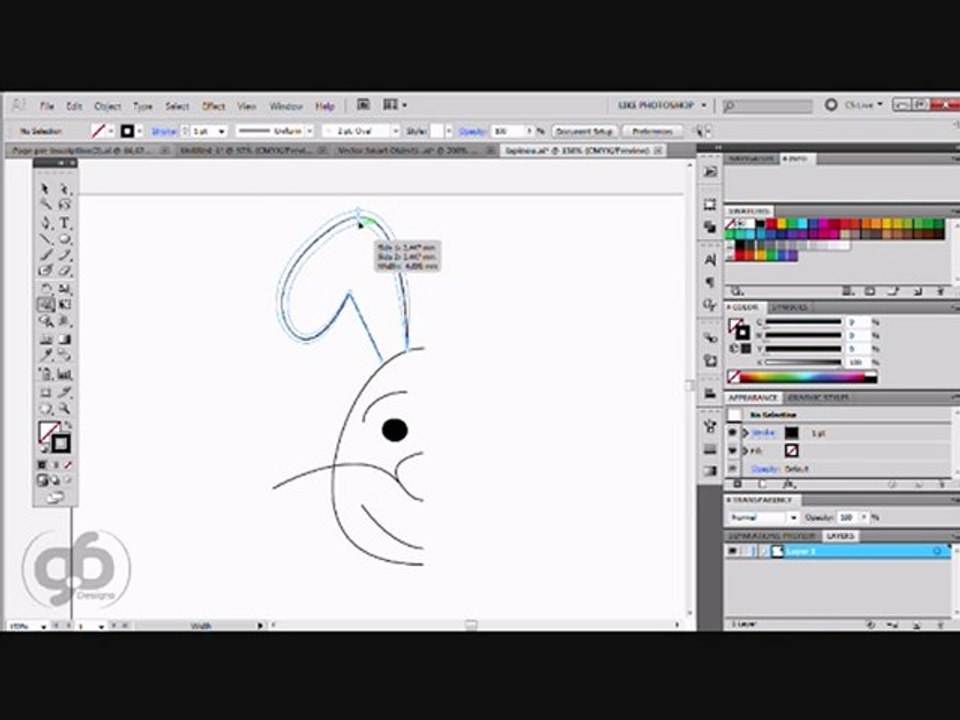Select the Selection (black arrow) tool

[45, 189]
